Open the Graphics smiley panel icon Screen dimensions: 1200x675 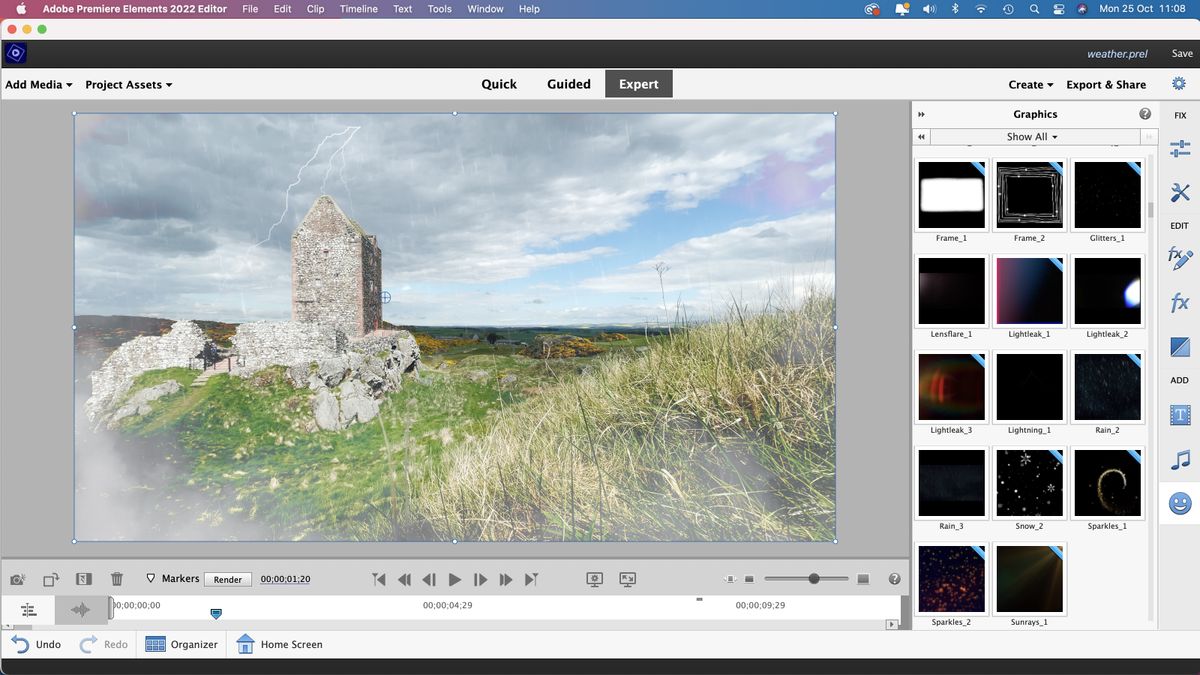pos(1180,504)
